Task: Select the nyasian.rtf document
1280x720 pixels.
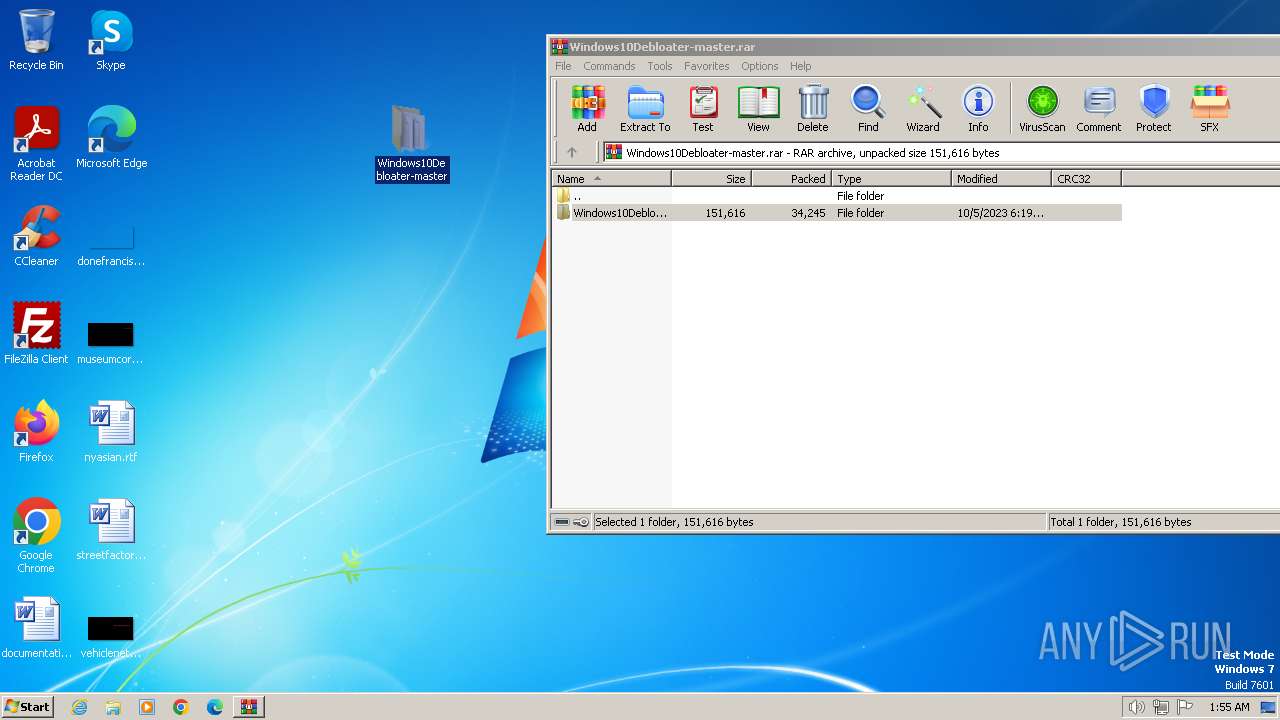Action: coord(111,432)
